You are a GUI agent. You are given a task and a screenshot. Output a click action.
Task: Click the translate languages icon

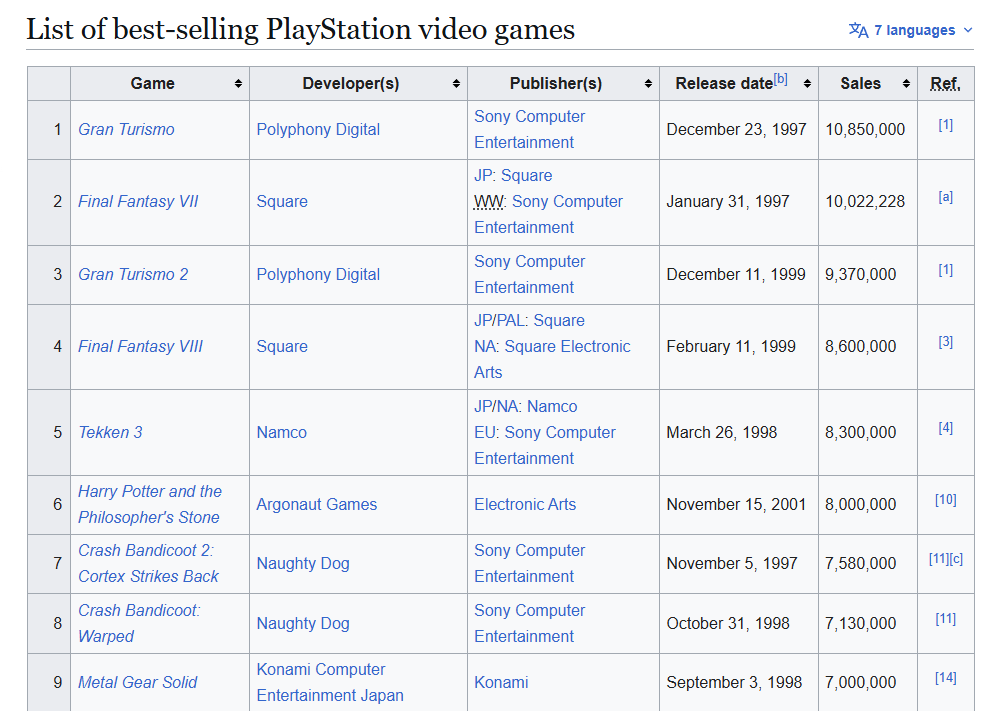(x=858, y=30)
